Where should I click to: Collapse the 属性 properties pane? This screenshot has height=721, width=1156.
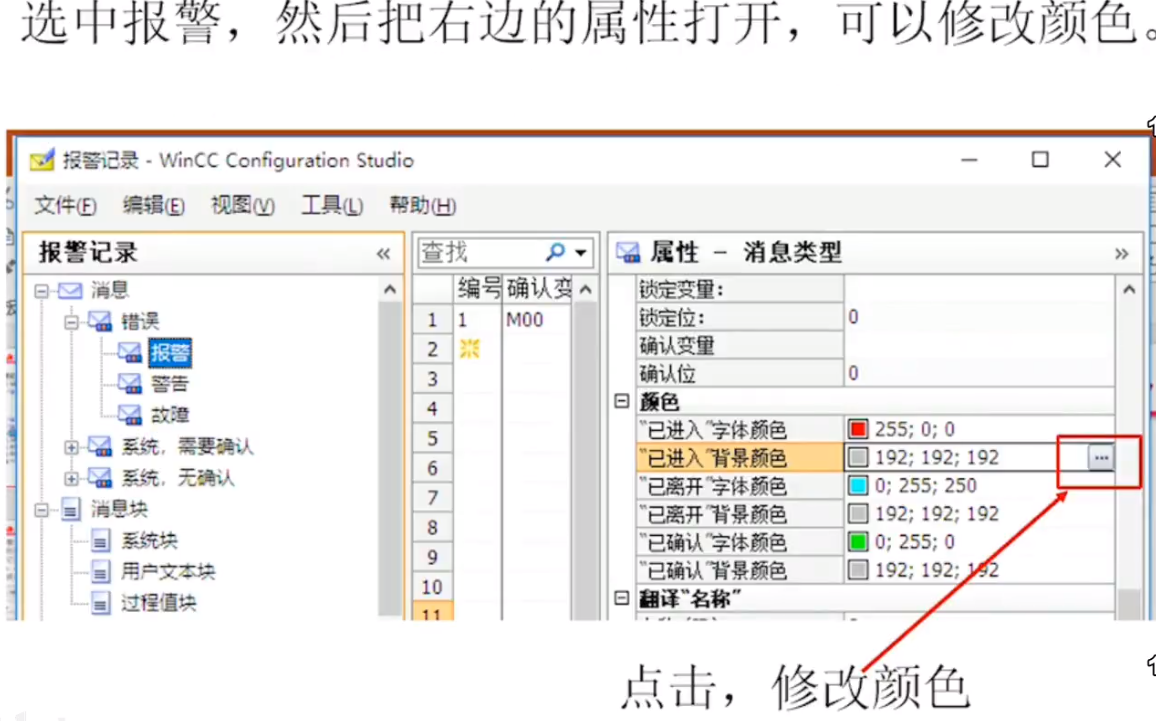coord(1121,254)
